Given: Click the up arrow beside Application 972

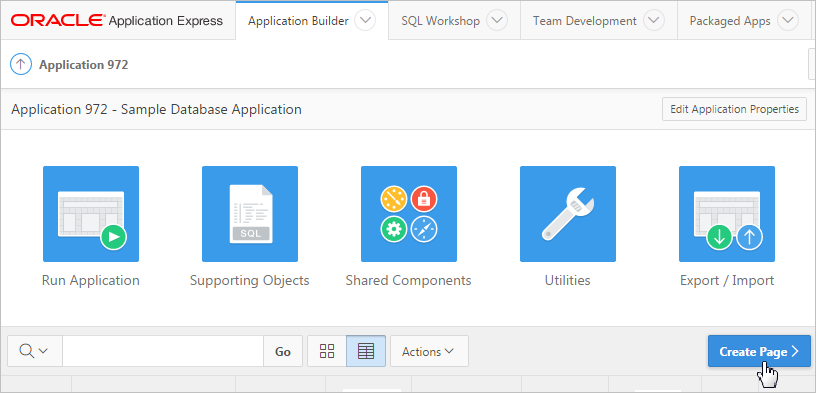Looking at the screenshot, I should [21, 65].
